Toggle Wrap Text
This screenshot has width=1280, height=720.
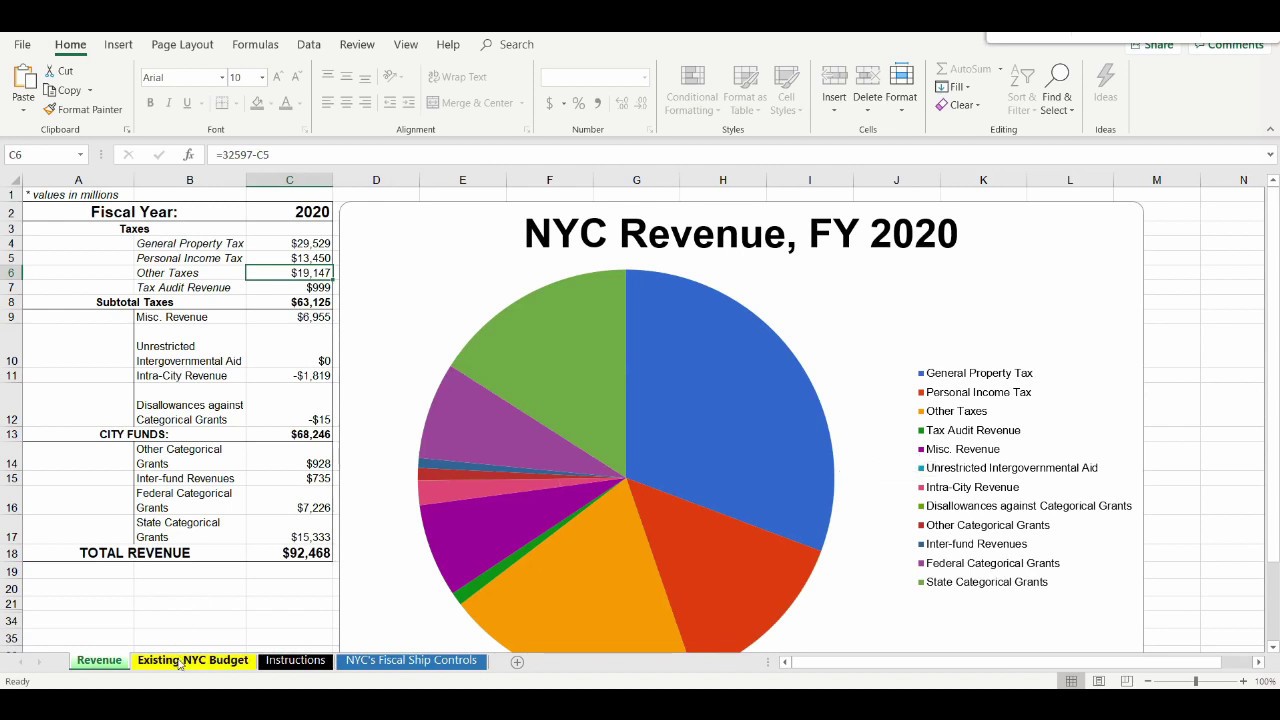tap(457, 77)
